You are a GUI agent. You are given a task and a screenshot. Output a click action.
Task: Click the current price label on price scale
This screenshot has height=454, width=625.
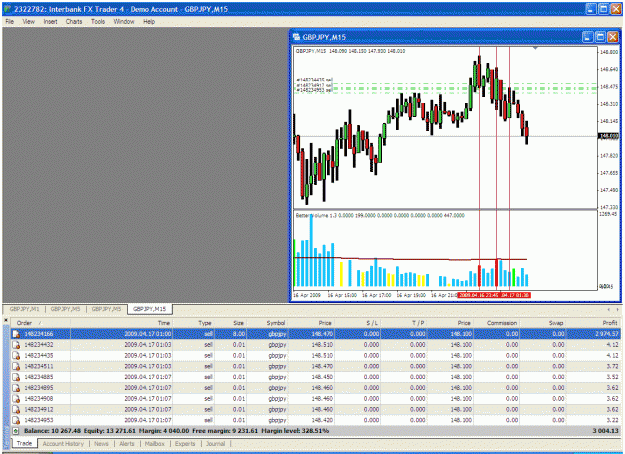pyautogui.click(x=609, y=136)
